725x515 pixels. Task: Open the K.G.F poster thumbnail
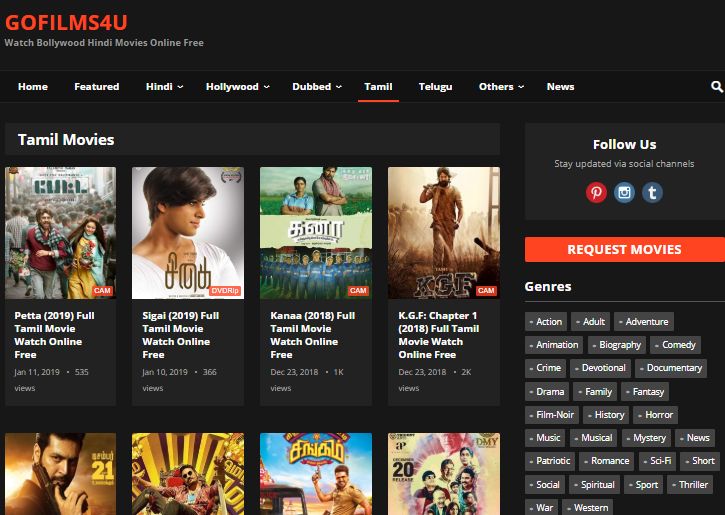pos(444,233)
